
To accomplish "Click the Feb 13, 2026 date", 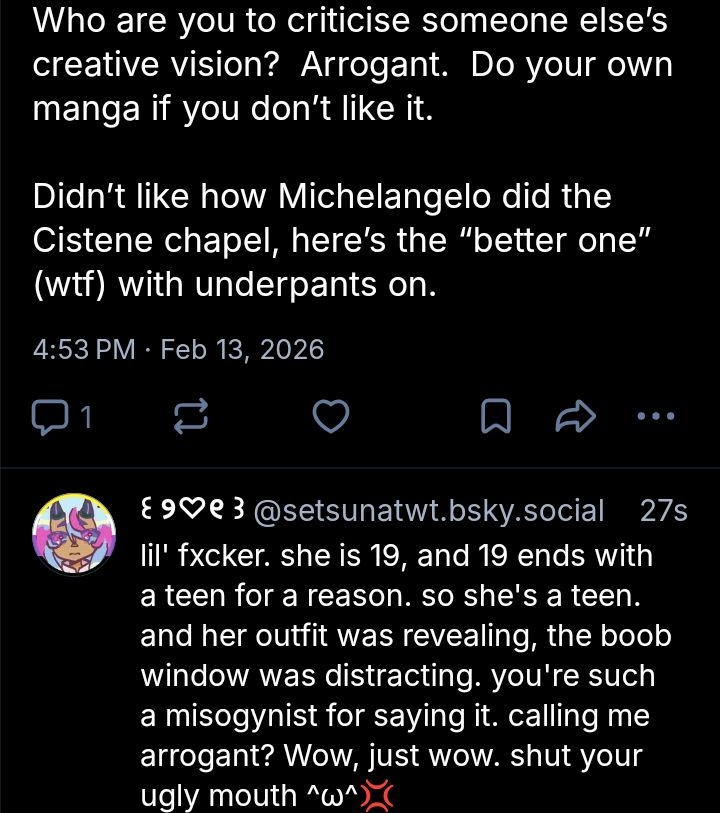I will (x=242, y=349).
